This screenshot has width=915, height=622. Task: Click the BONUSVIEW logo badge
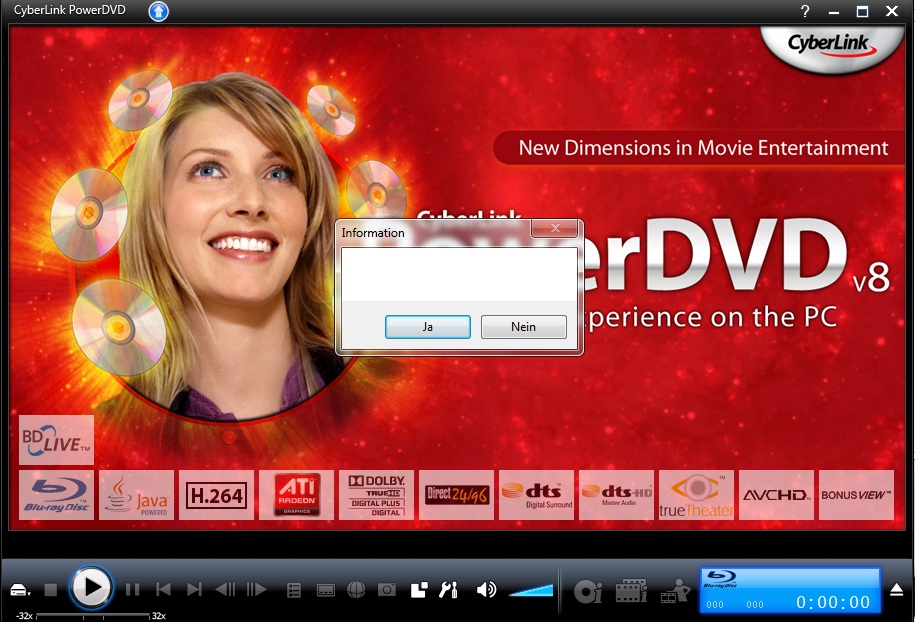coord(856,495)
